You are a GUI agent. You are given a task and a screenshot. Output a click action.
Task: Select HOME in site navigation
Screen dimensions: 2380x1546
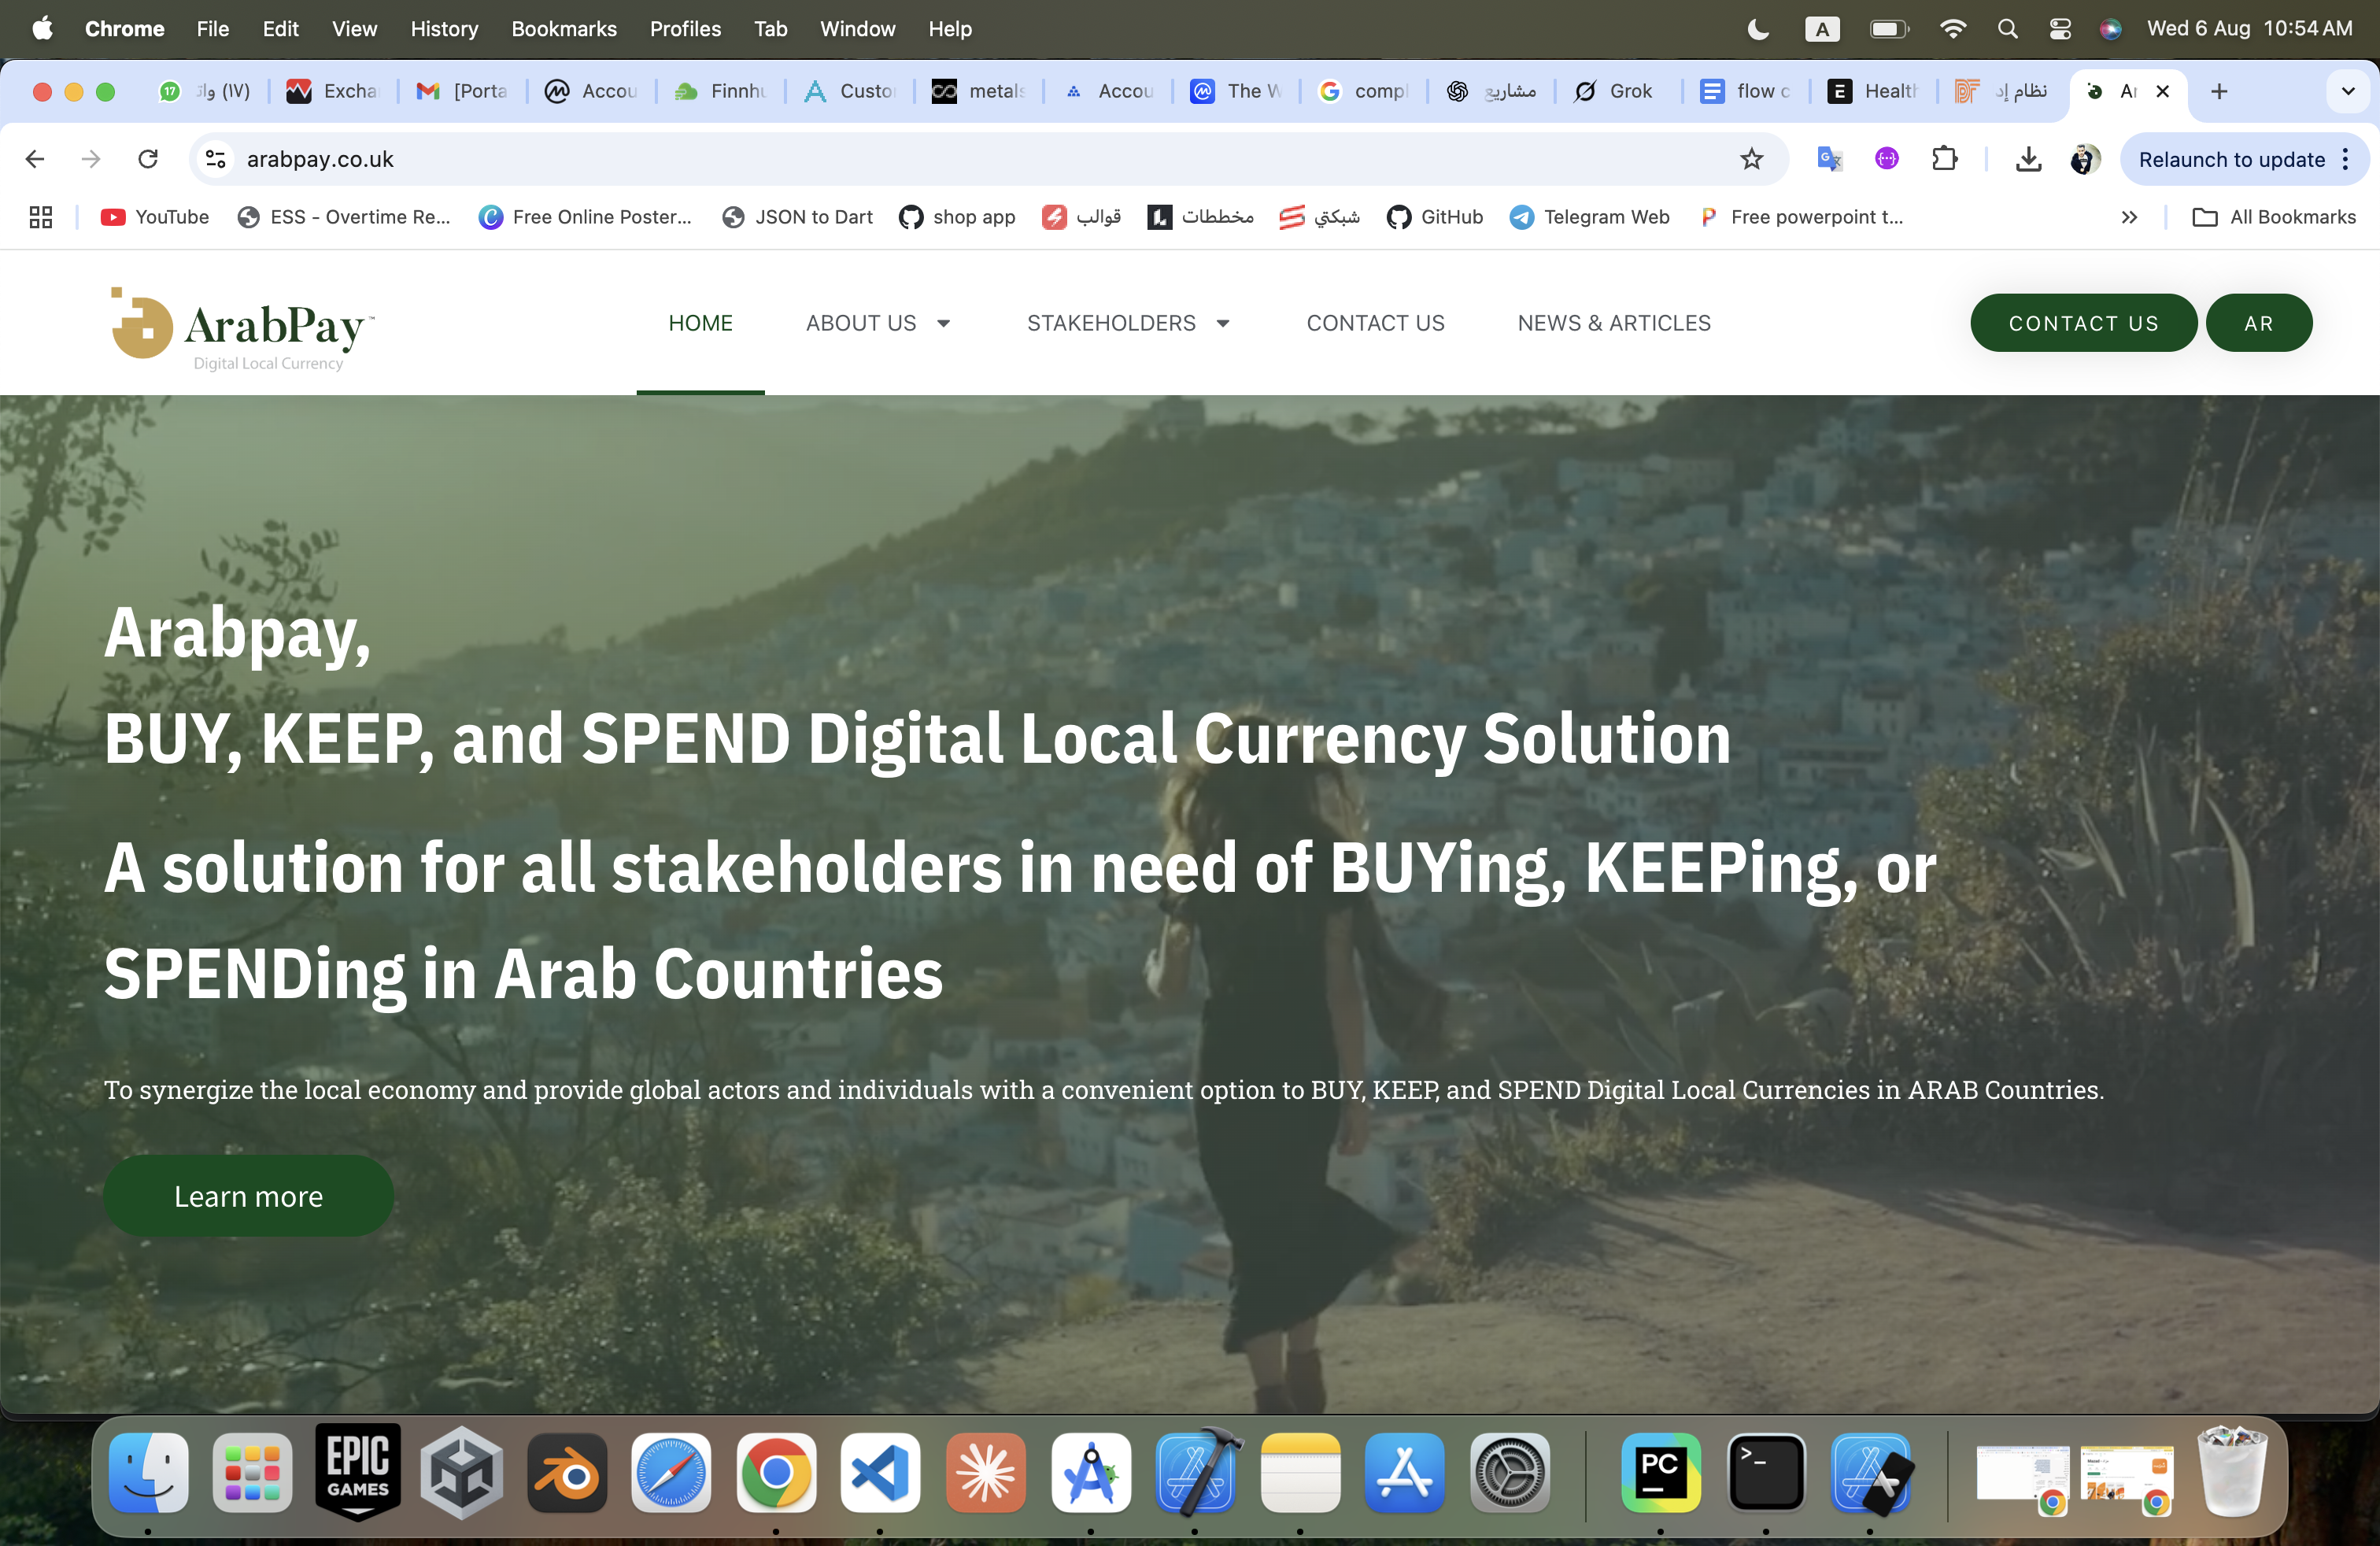700,323
